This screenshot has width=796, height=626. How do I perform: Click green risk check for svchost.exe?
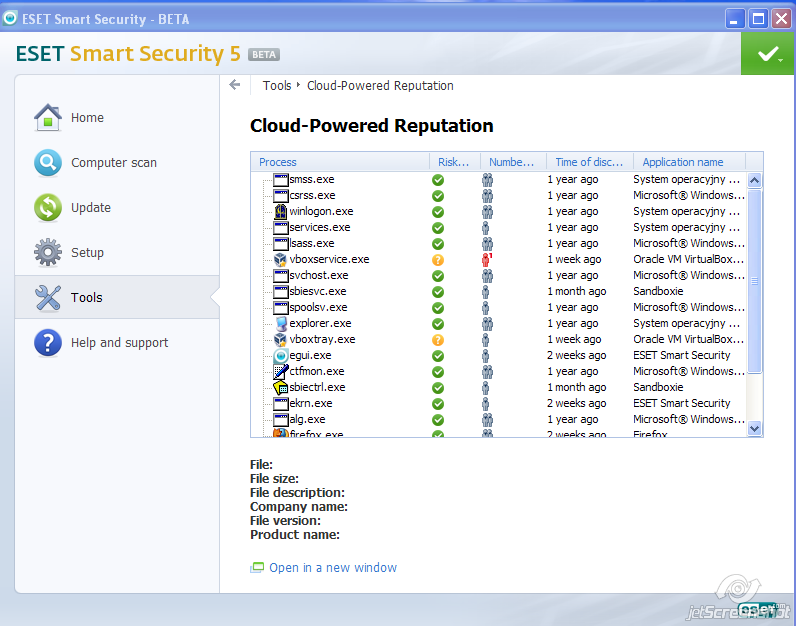click(x=438, y=276)
